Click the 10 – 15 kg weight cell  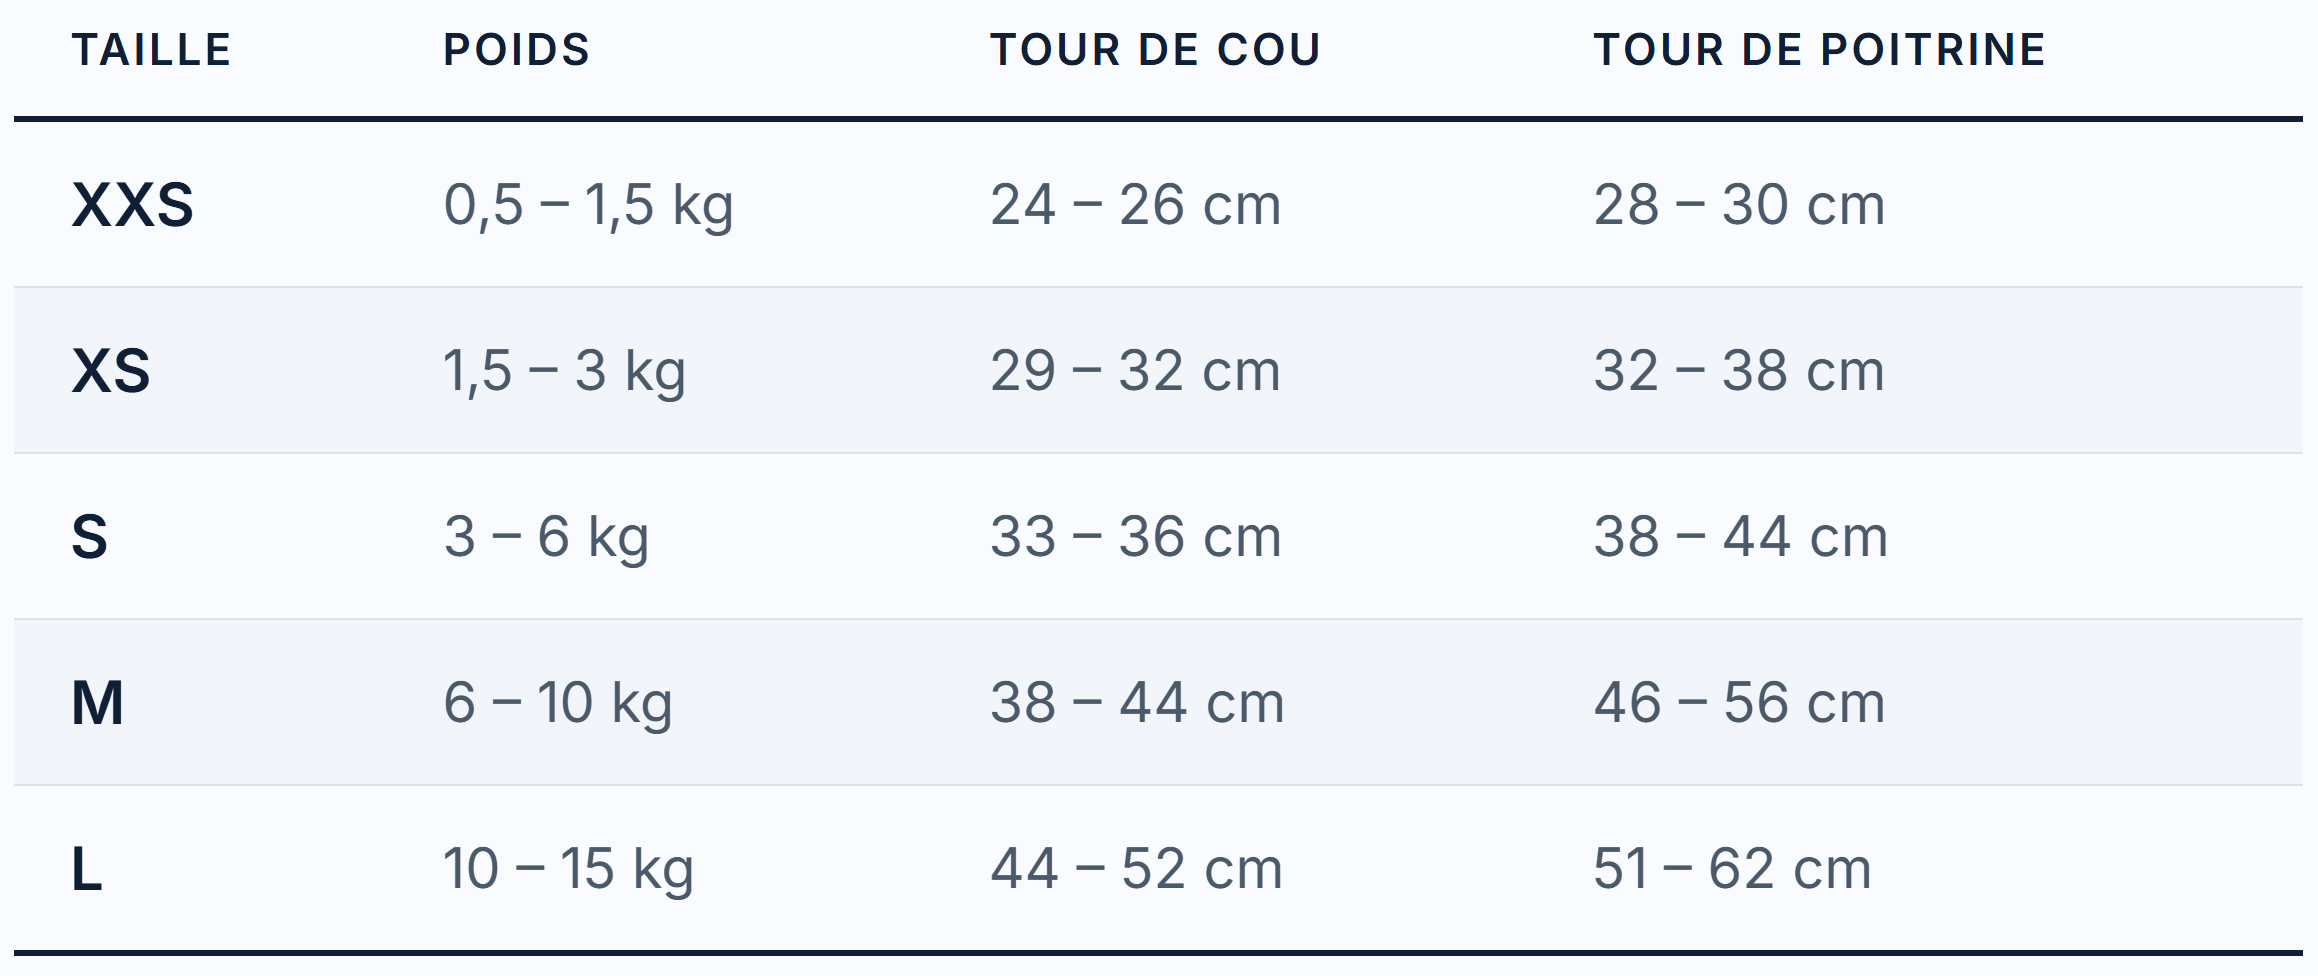pos(568,871)
